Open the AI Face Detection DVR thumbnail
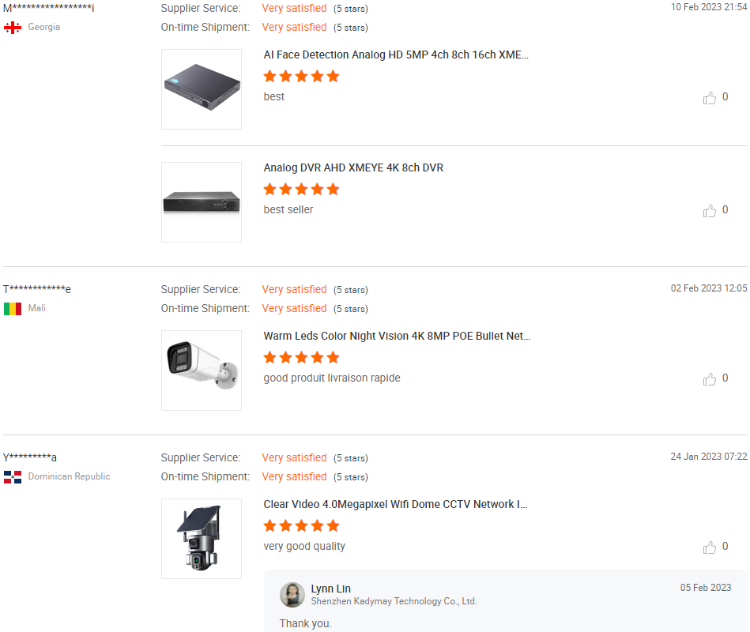Screen dimensions: 750x632 pyautogui.click(x=201, y=89)
